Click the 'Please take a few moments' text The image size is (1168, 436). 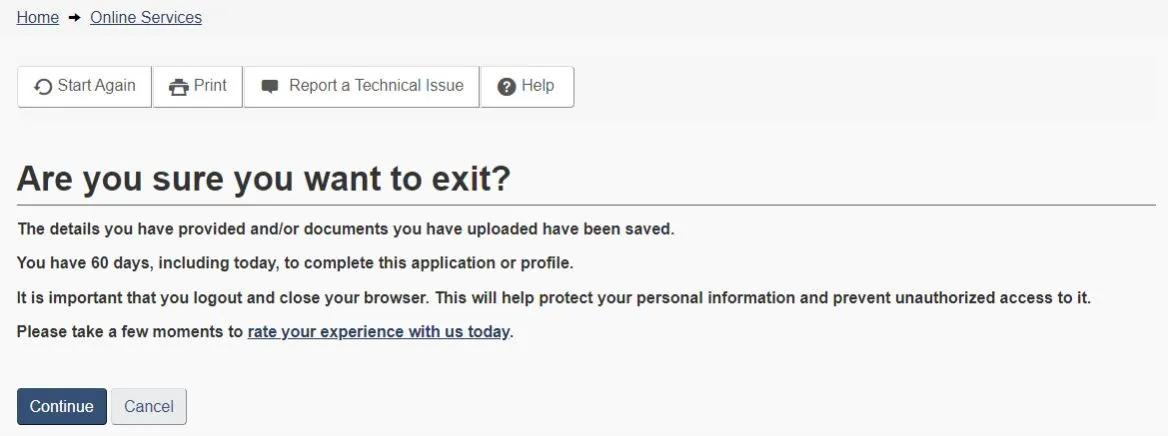130,332
